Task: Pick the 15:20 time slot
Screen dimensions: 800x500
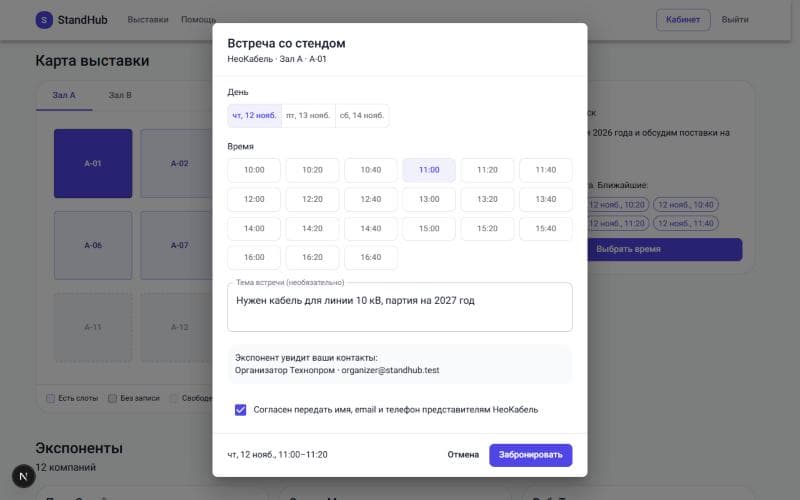Action: click(487, 229)
